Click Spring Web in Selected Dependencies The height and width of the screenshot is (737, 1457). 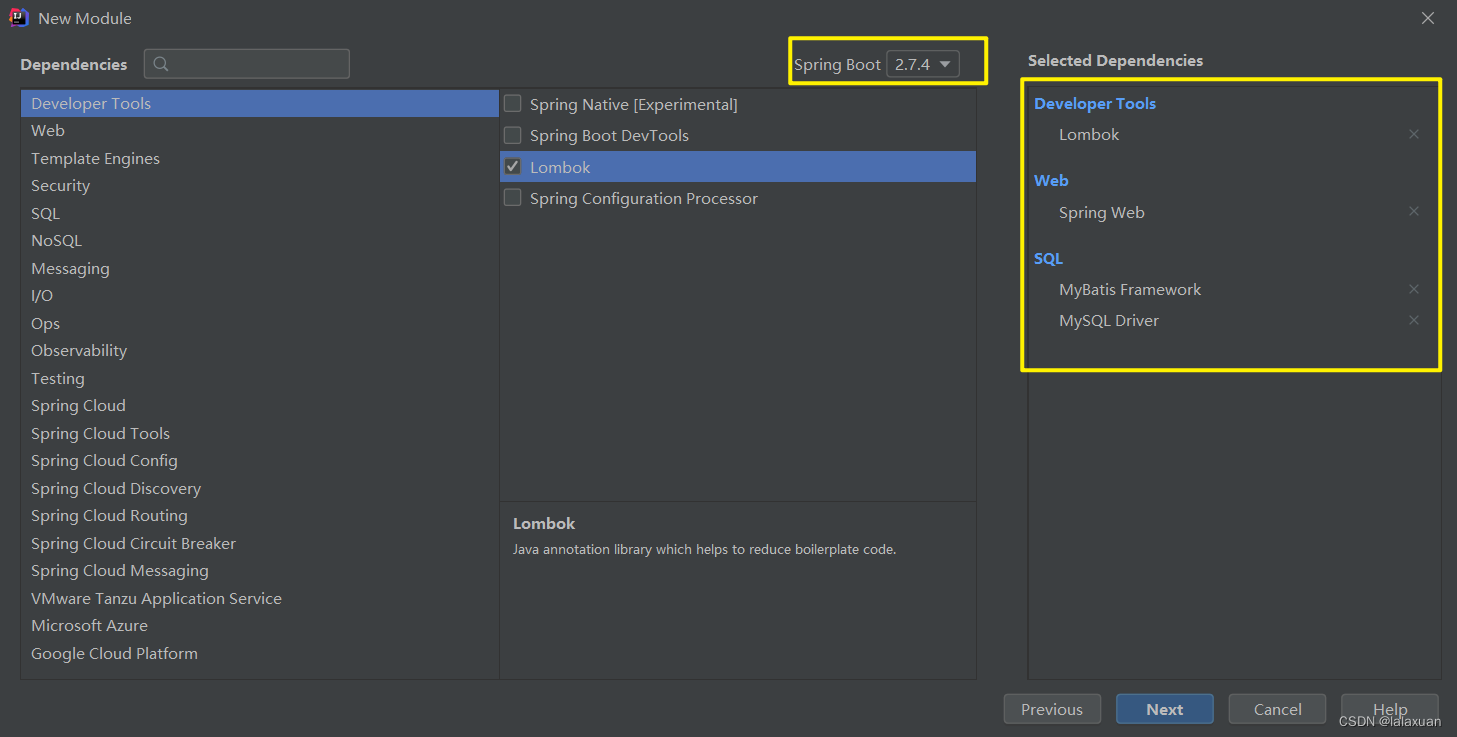(x=1102, y=212)
